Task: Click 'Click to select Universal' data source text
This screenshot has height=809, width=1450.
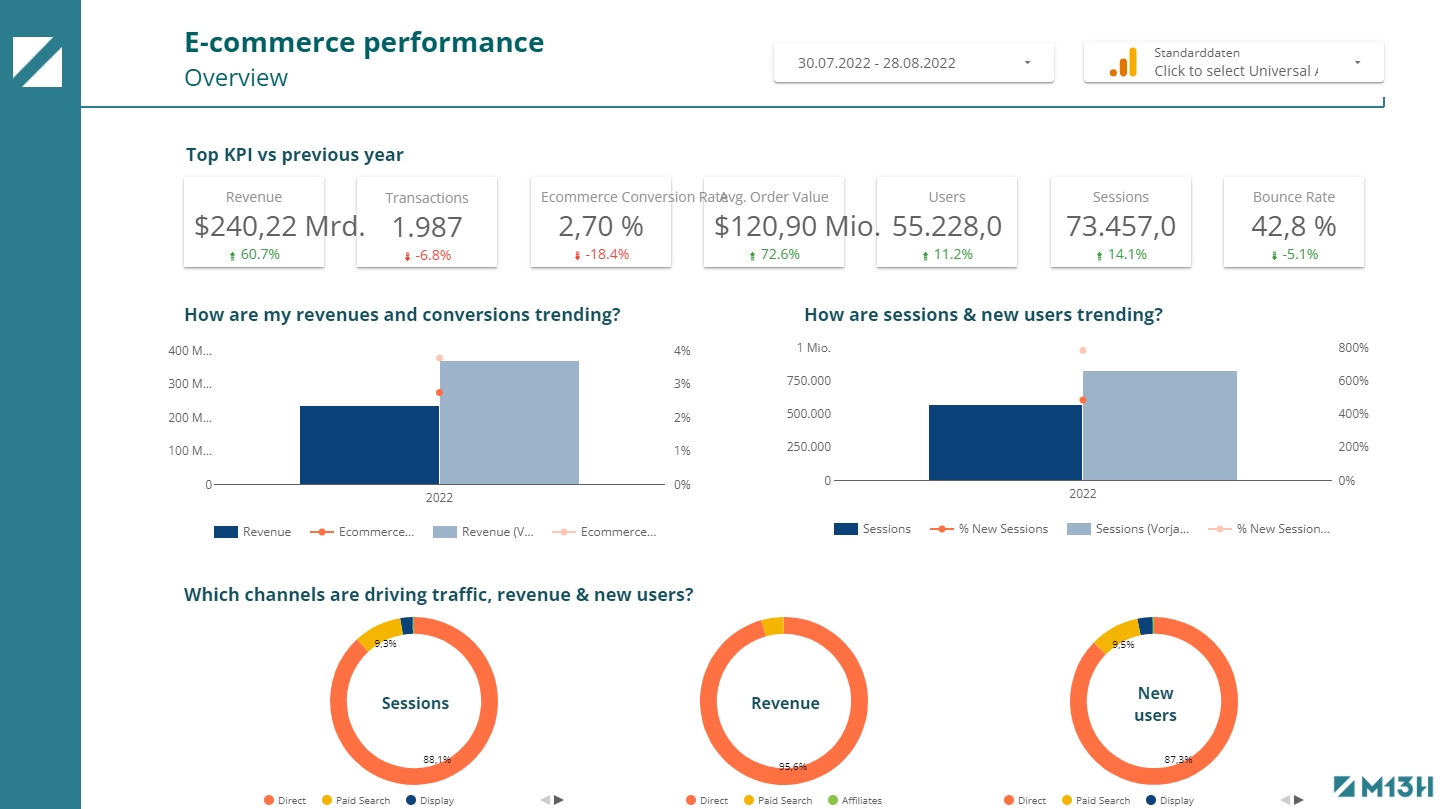Action: [x=1235, y=71]
